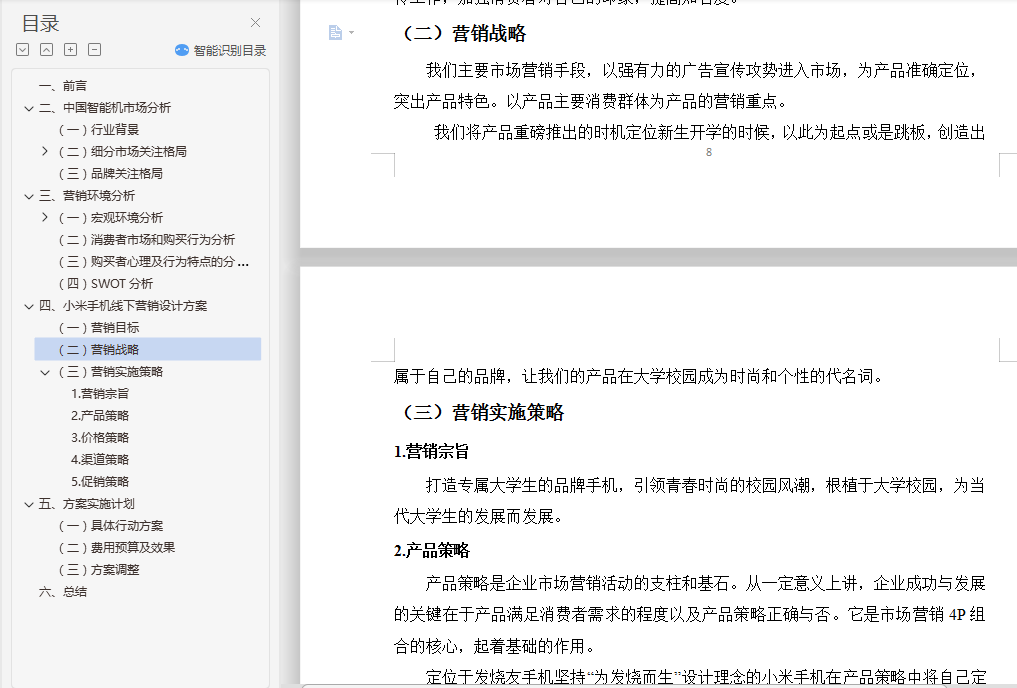
Task: Click the collapse-all up-arrow outline icon
Action: 47,49
